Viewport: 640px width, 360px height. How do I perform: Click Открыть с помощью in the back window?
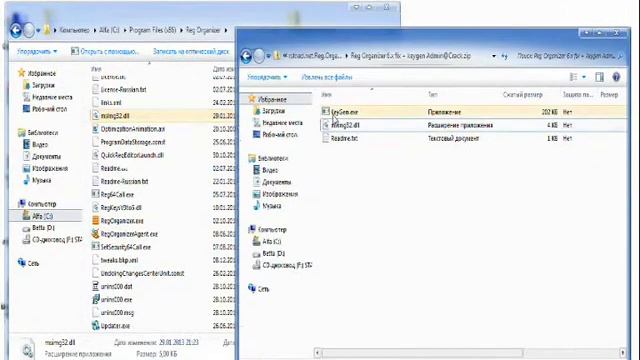[x=105, y=51]
